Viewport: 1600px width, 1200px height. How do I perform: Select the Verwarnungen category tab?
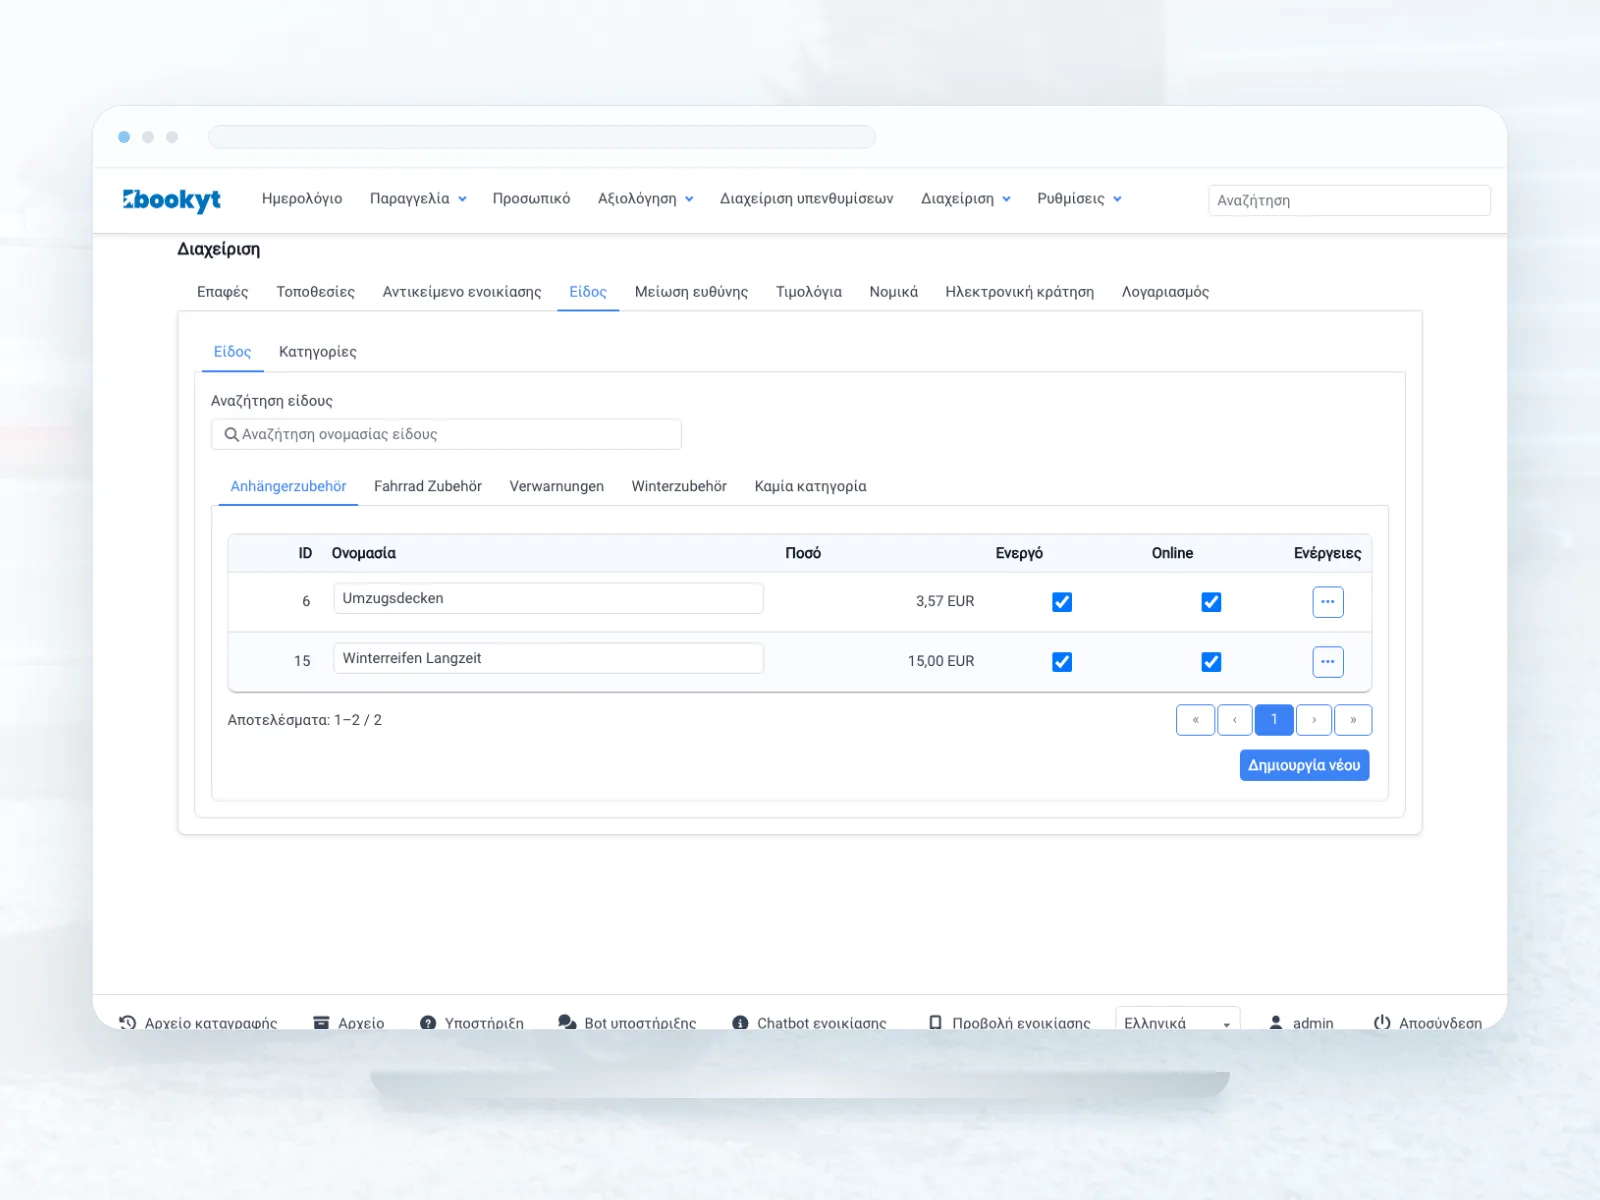click(x=556, y=486)
